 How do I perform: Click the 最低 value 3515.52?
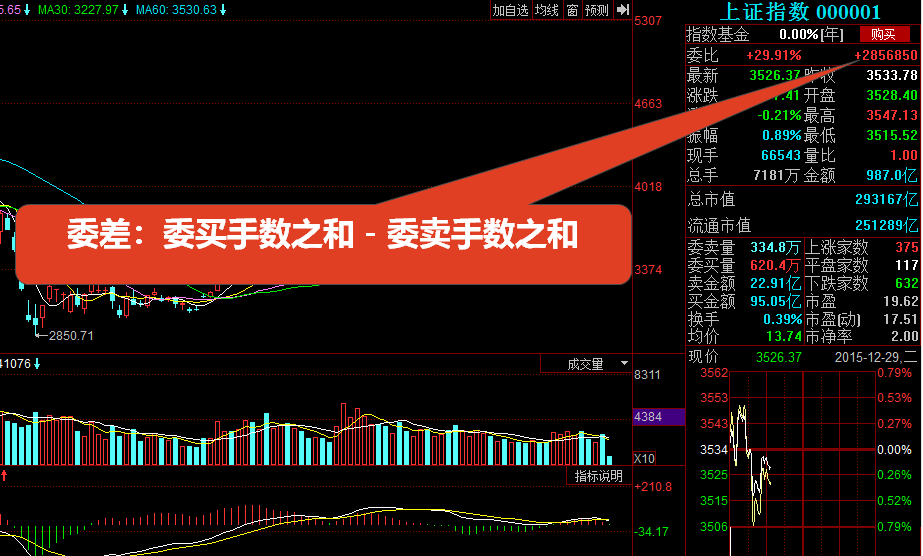click(892, 135)
